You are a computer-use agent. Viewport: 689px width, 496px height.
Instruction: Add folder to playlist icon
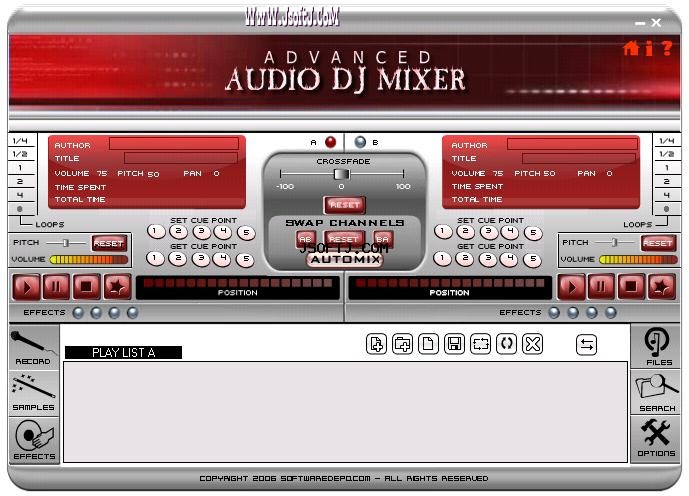402,344
